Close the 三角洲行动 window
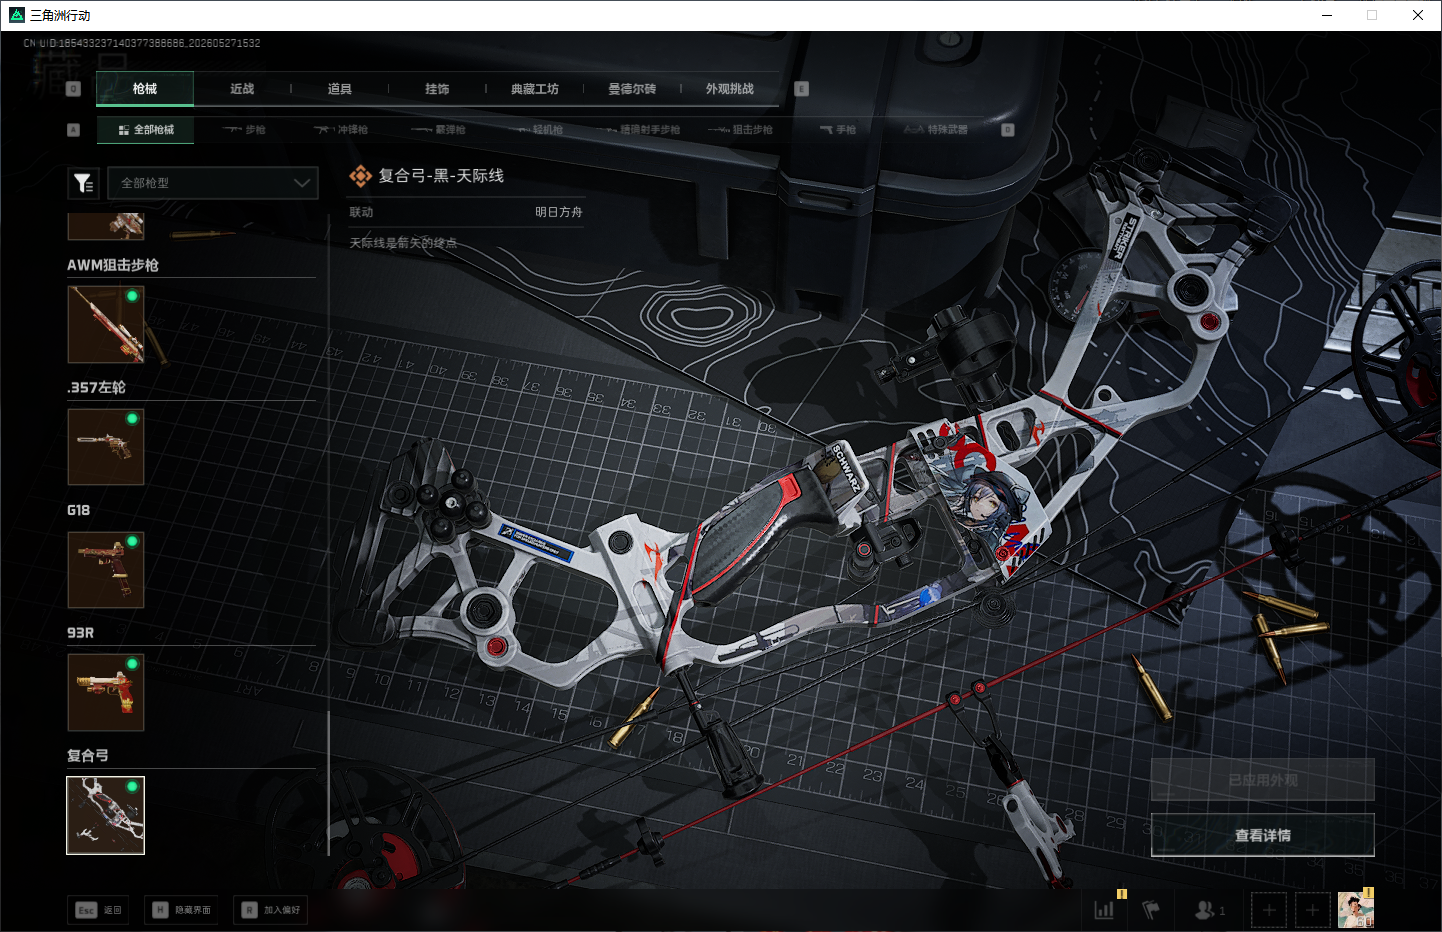The image size is (1442, 932). [1418, 15]
